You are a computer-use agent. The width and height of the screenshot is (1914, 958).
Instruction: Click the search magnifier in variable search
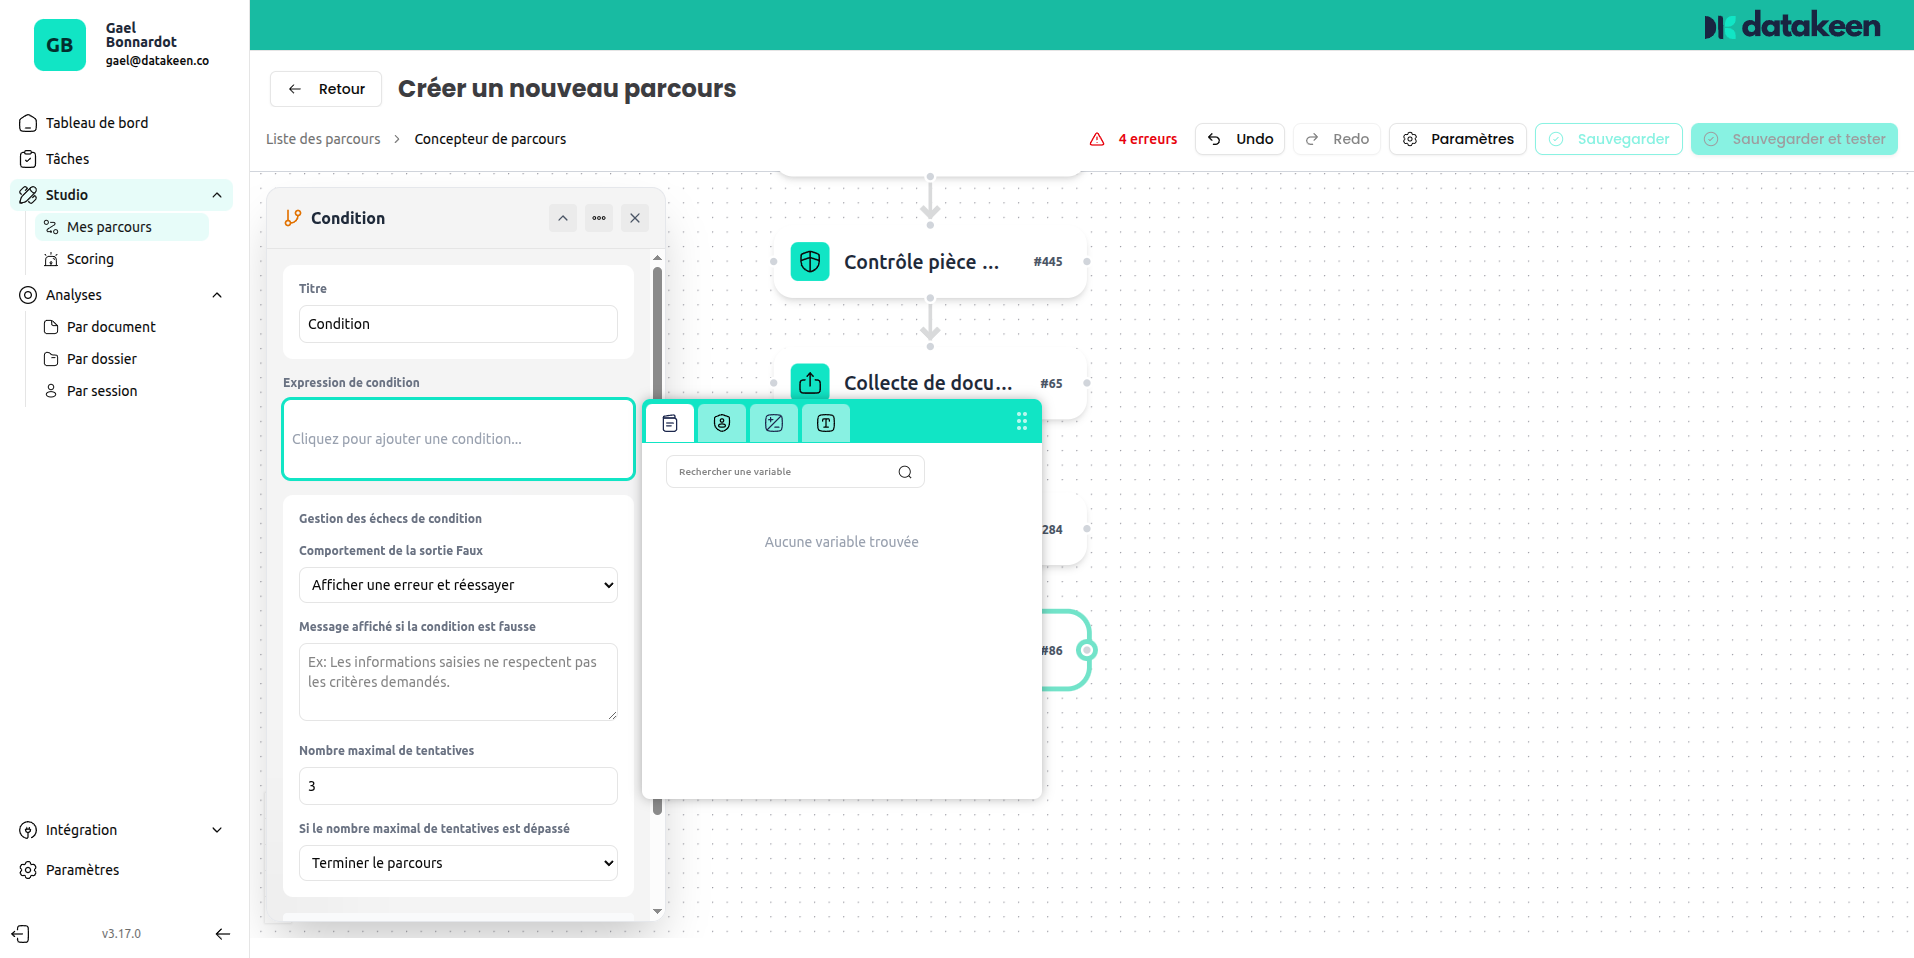click(905, 472)
